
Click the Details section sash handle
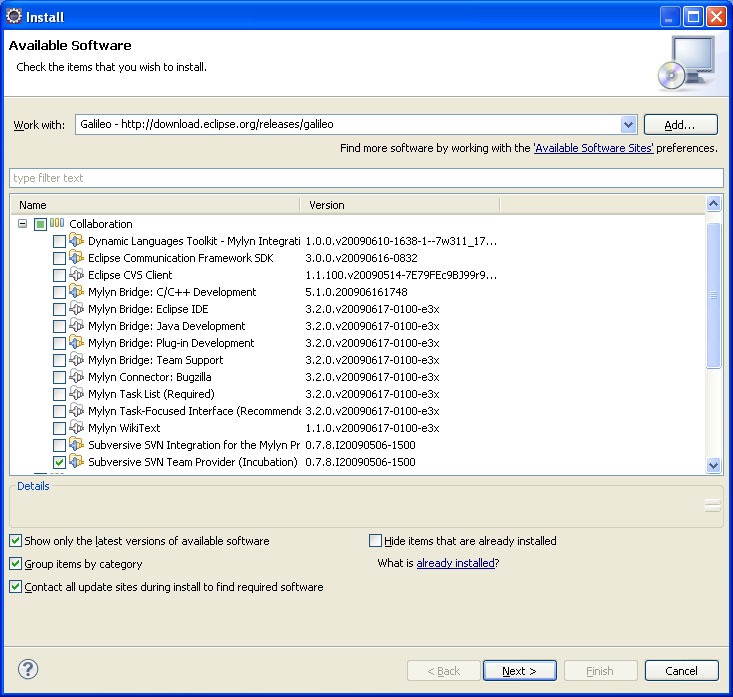click(x=712, y=505)
